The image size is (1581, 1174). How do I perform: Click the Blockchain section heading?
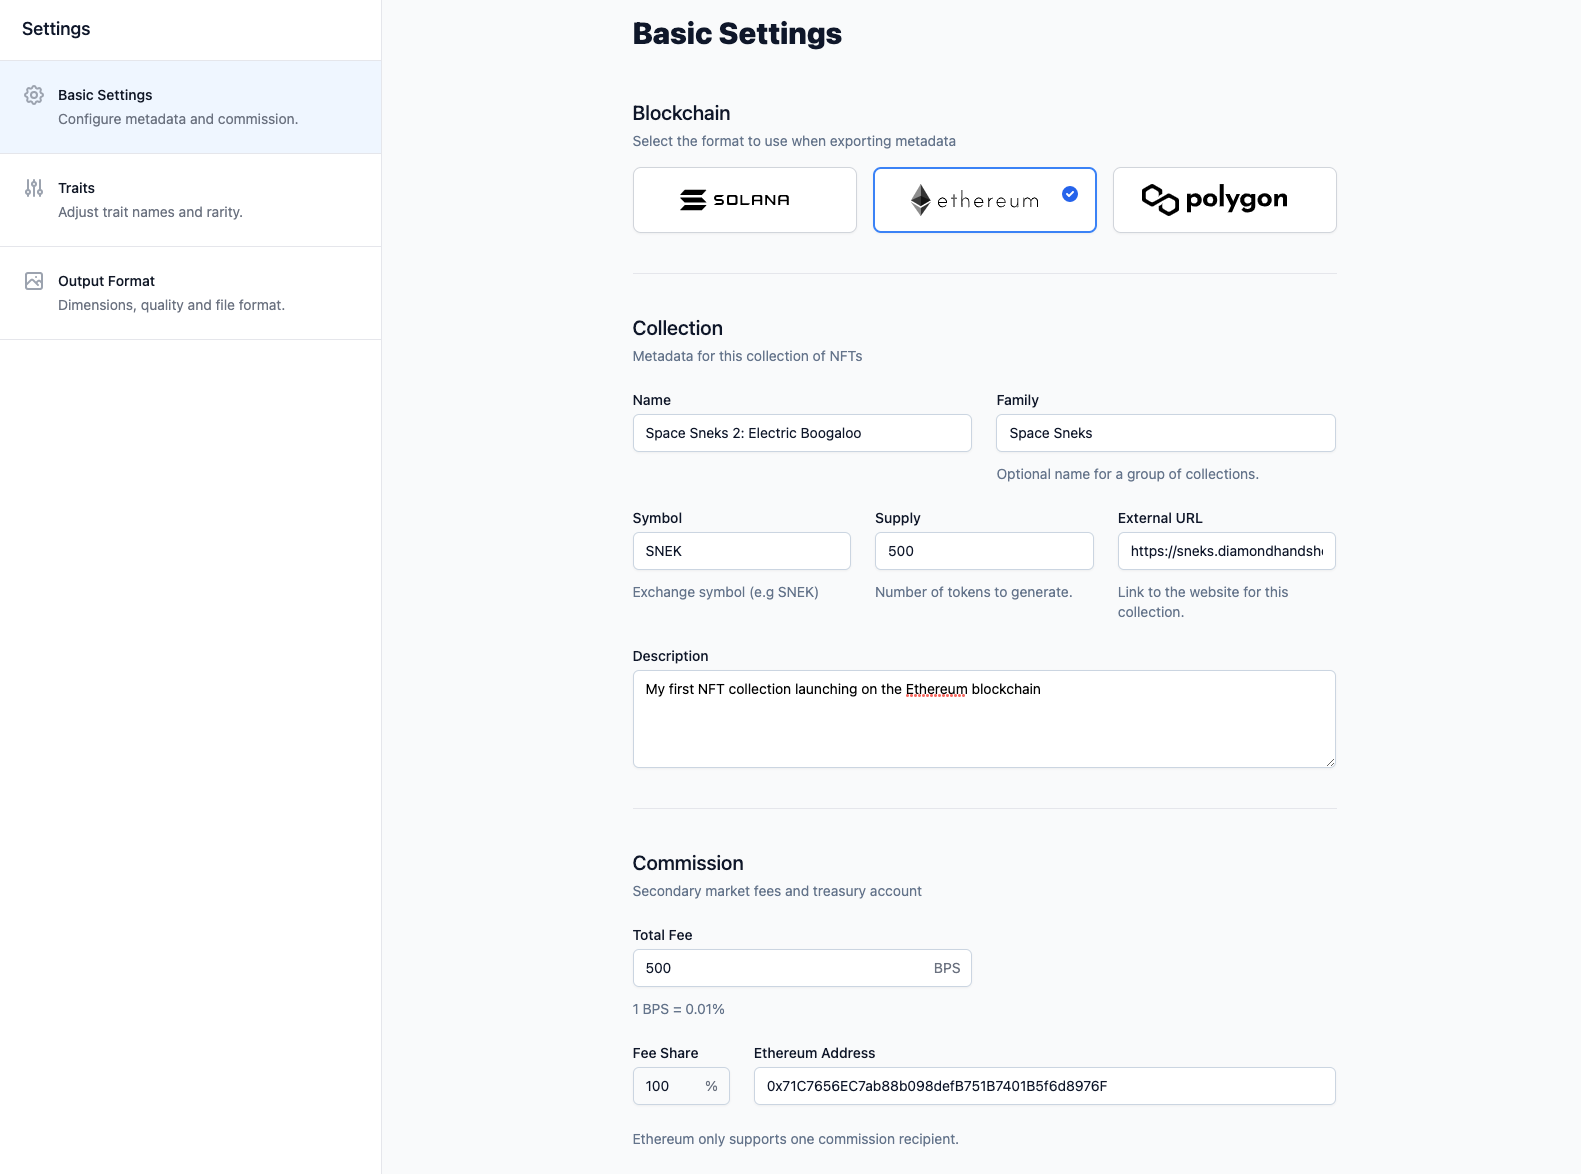click(x=681, y=113)
